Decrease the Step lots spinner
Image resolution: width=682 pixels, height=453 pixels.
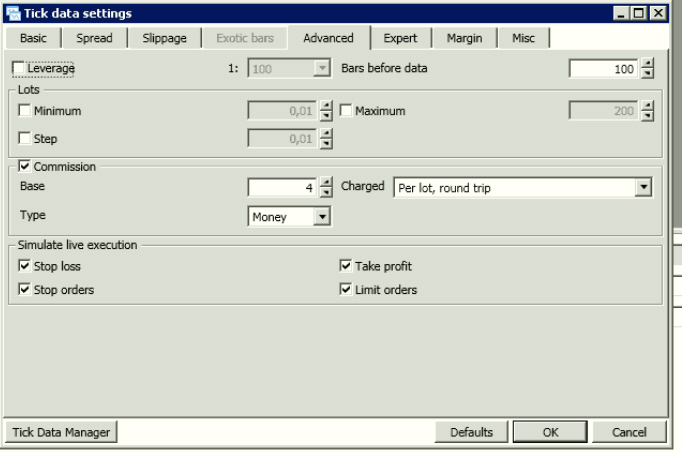pyautogui.click(x=326, y=144)
